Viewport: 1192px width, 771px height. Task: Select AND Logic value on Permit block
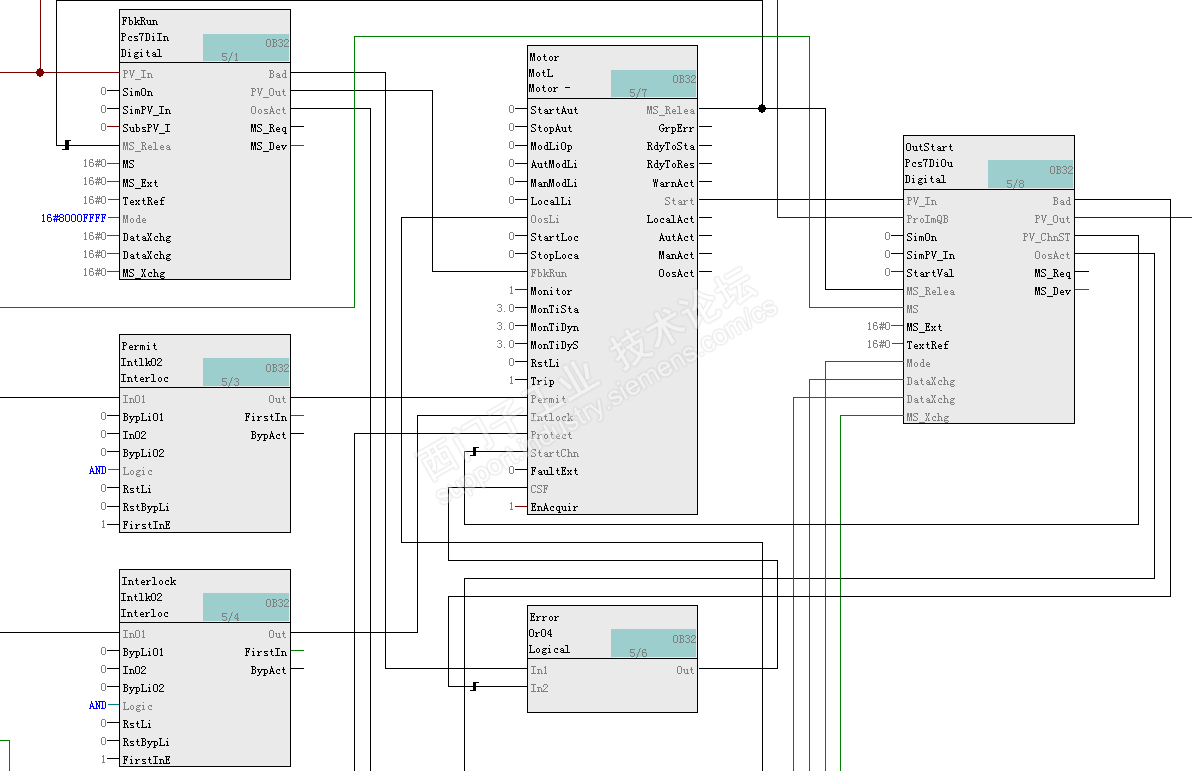pyautogui.click(x=97, y=471)
